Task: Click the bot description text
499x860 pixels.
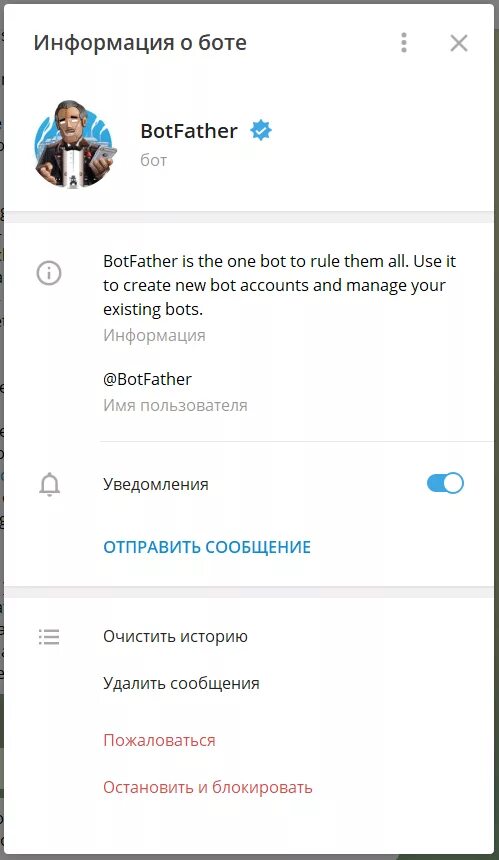Action: (x=280, y=285)
